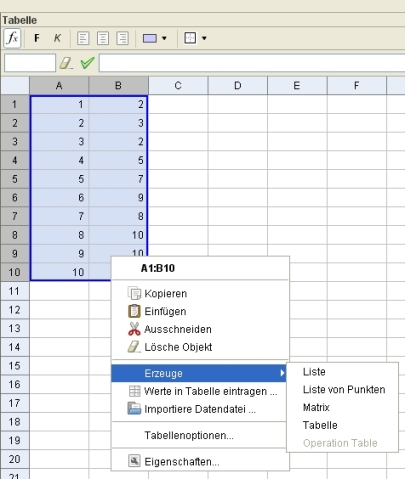Viewport: 405px width, 479px height.
Task: Align cell text left
Action: point(83,38)
